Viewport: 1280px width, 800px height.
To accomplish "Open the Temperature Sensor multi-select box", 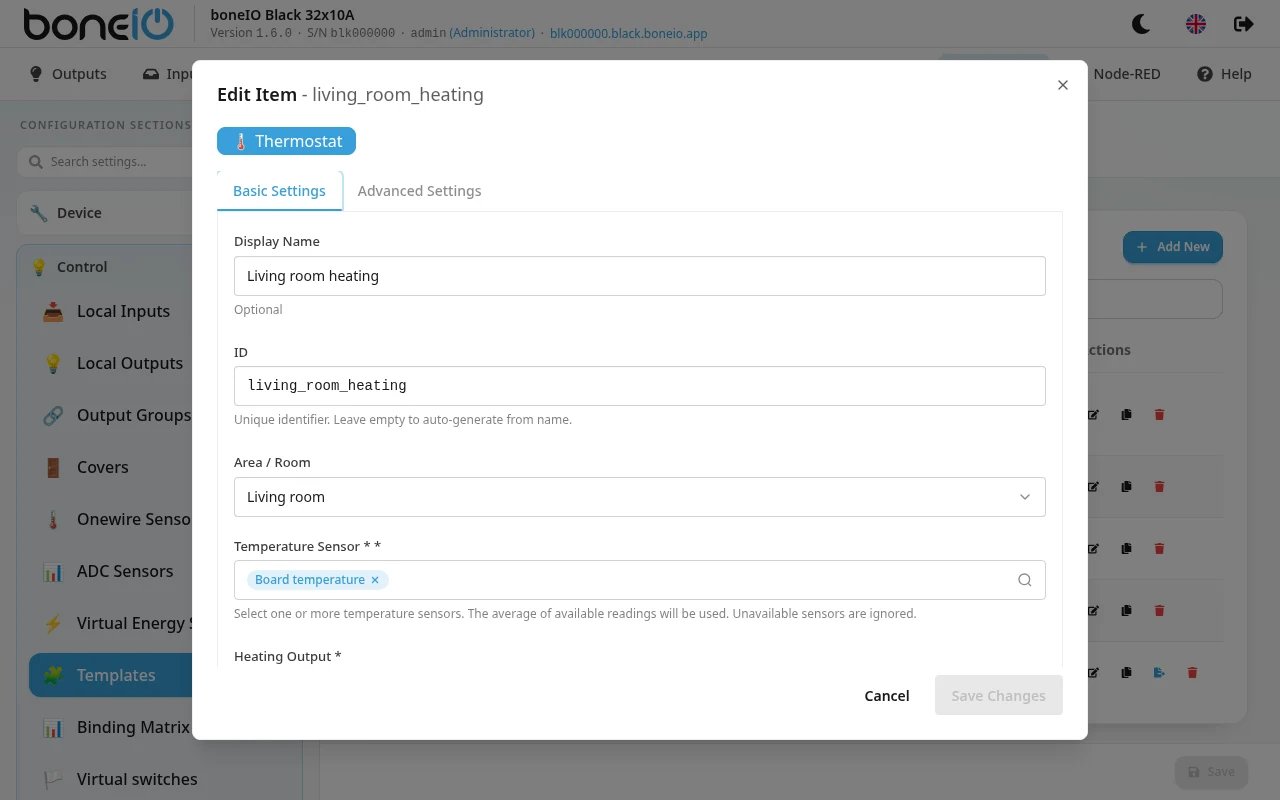I will coord(640,580).
